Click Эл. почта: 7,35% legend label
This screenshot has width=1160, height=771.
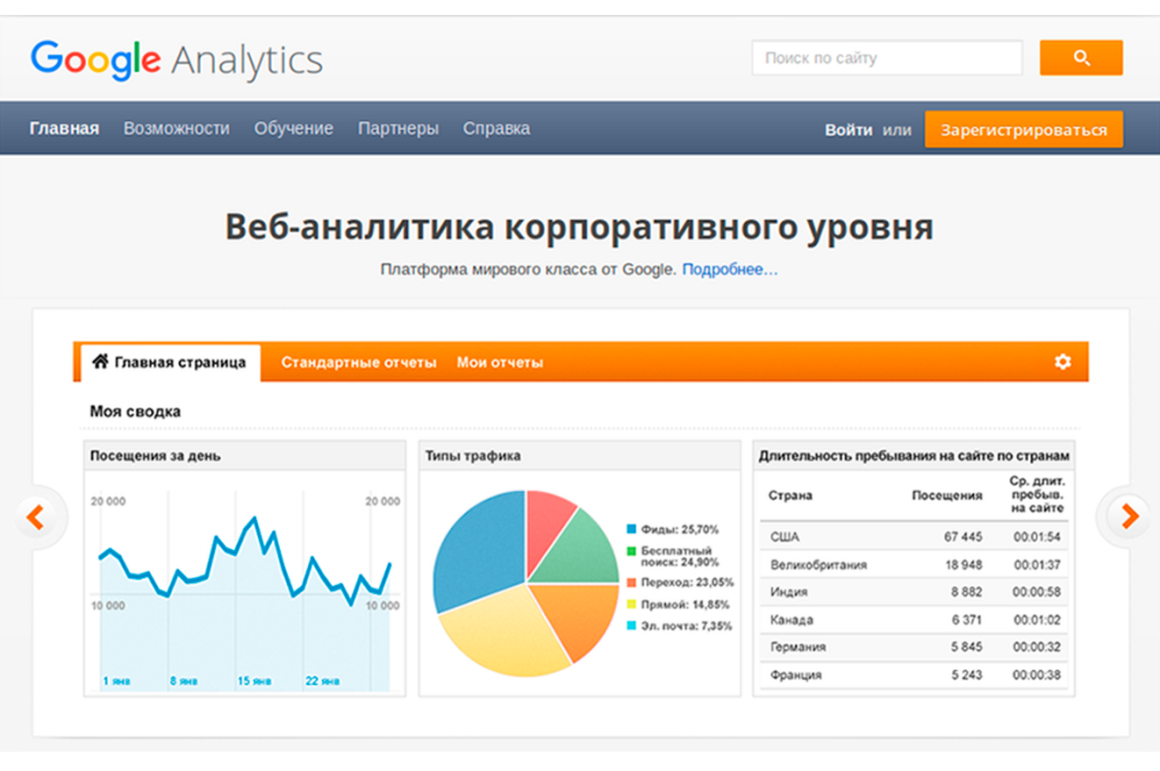(x=687, y=626)
